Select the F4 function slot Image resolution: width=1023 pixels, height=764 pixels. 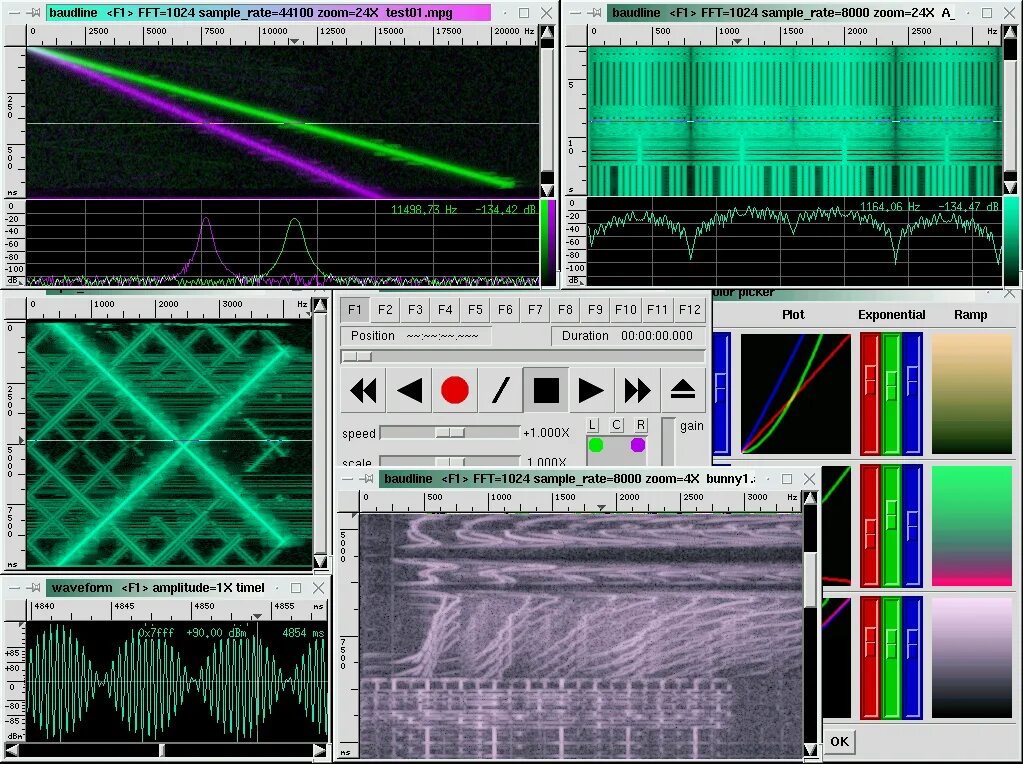pos(445,309)
